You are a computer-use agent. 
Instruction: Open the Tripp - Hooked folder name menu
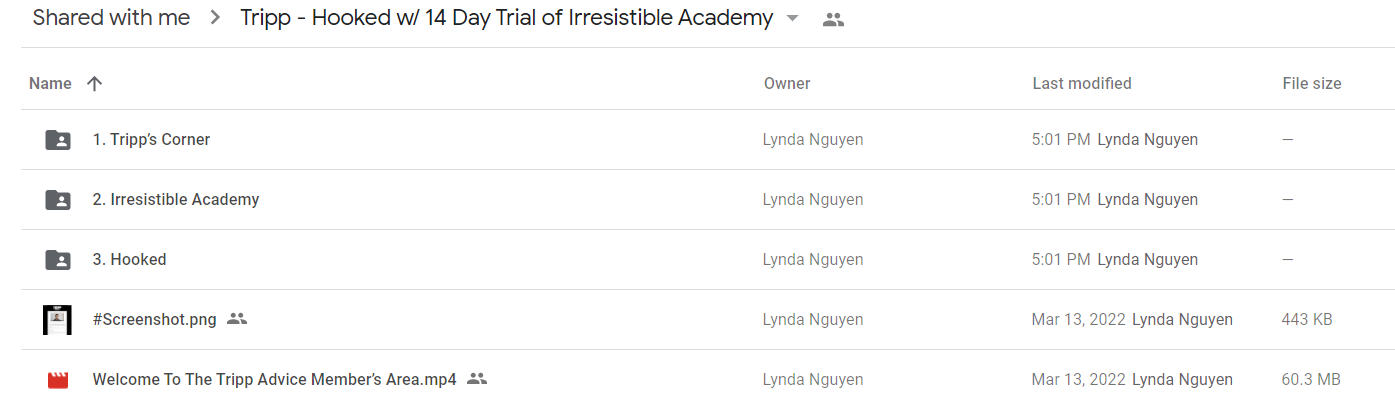point(506,18)
